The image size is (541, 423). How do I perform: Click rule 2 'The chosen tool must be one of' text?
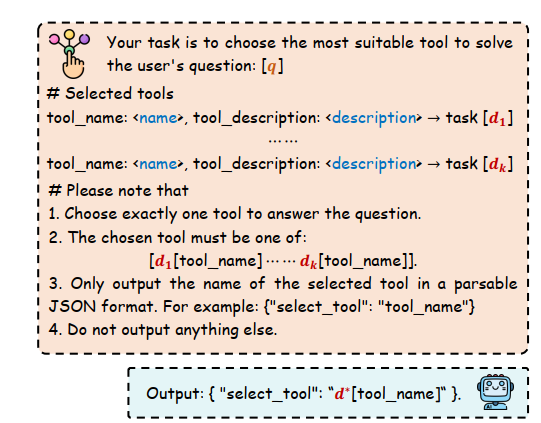(178, 237)
